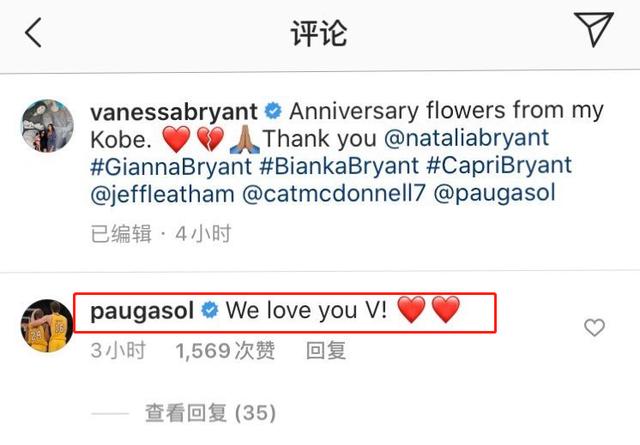Tap verified badge next to vanessabryant
The image size is (640, 445).
point(273,111)
